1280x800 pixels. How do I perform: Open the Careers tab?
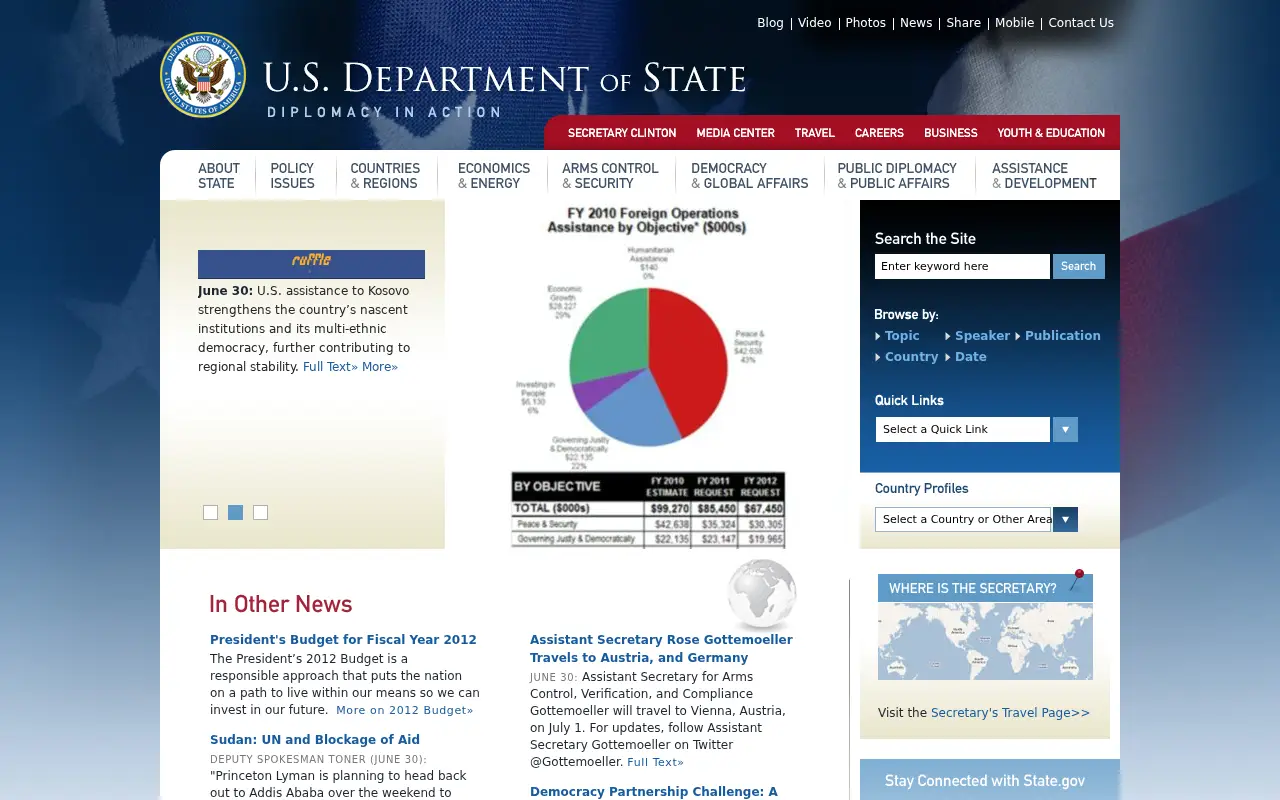point(879,133)
